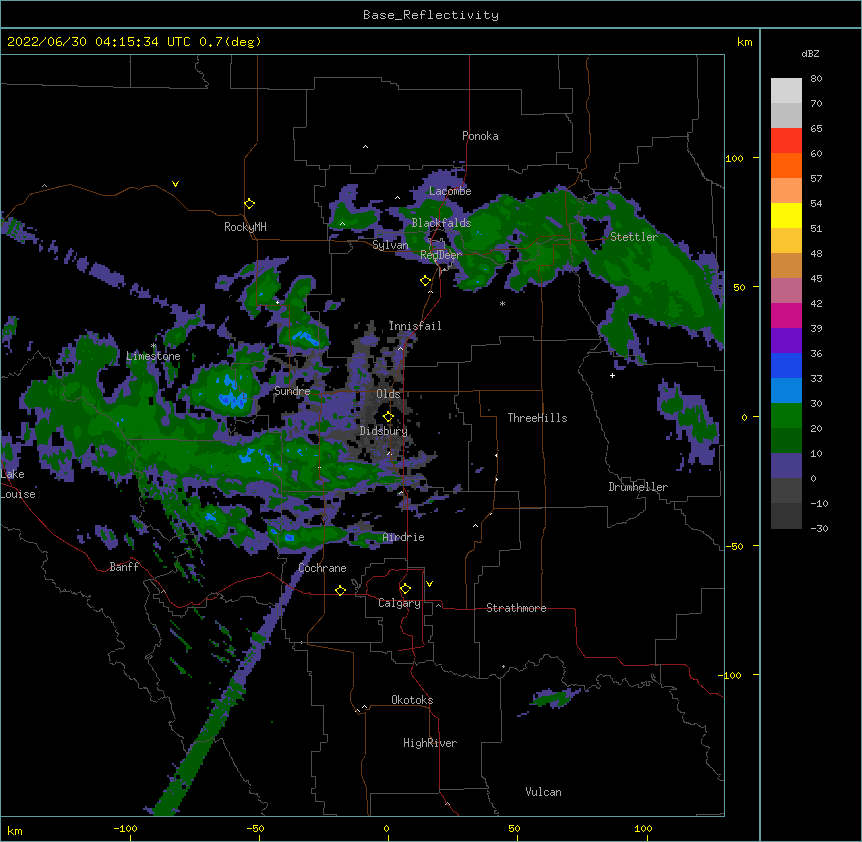Click the Vulcan label
The width and height of the screenshot is (862, 842).
pos(543,792)
